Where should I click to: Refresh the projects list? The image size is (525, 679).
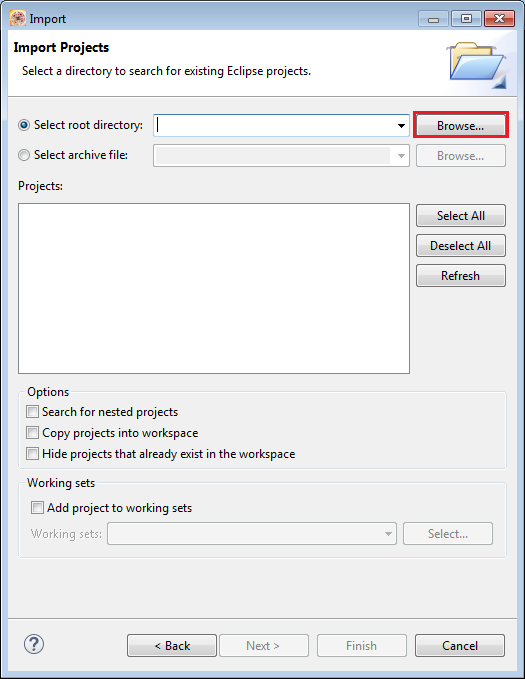pos(461,276)
